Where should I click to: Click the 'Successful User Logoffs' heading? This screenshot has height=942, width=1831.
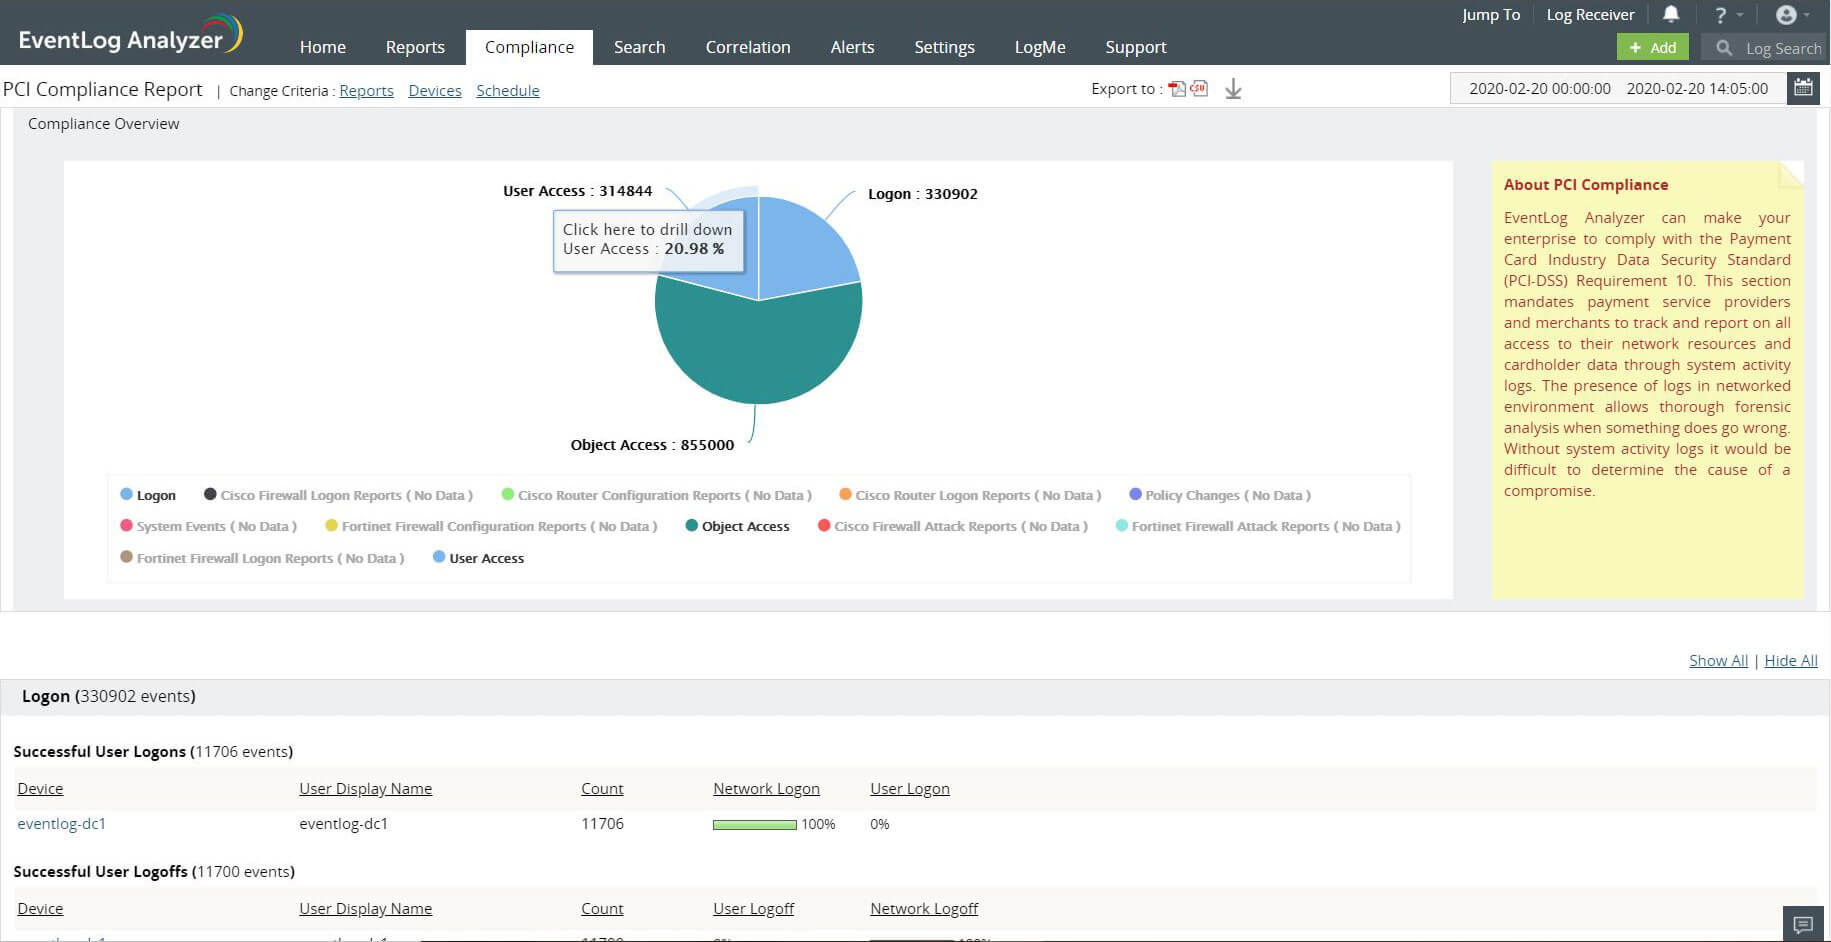[x=100, y=872]
